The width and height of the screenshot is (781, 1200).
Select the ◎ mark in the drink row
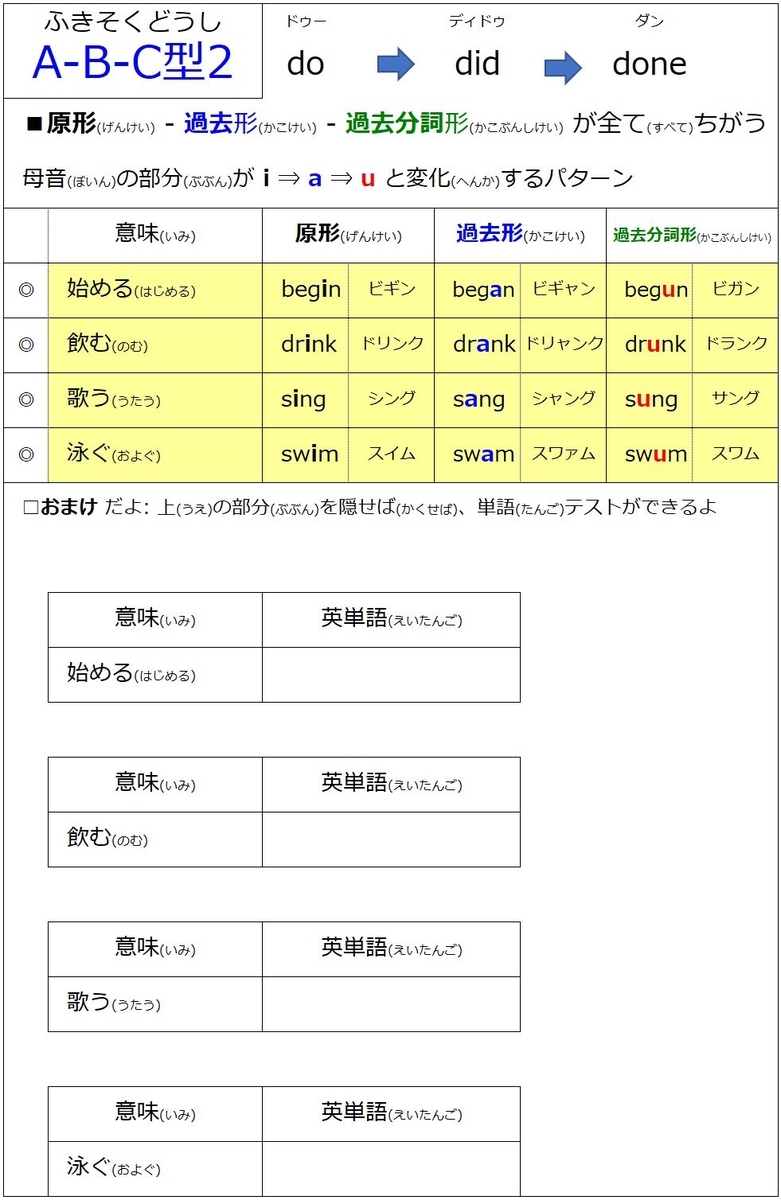[x=26, y=345]
